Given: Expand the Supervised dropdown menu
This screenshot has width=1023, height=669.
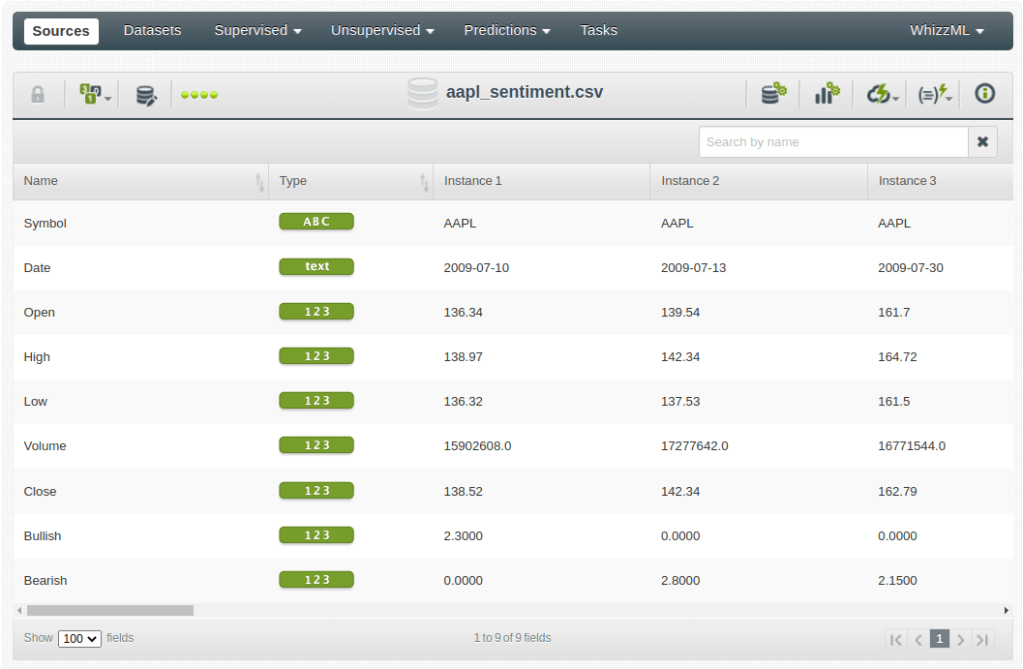Looking at the screenshot, I should pos(257,31).
